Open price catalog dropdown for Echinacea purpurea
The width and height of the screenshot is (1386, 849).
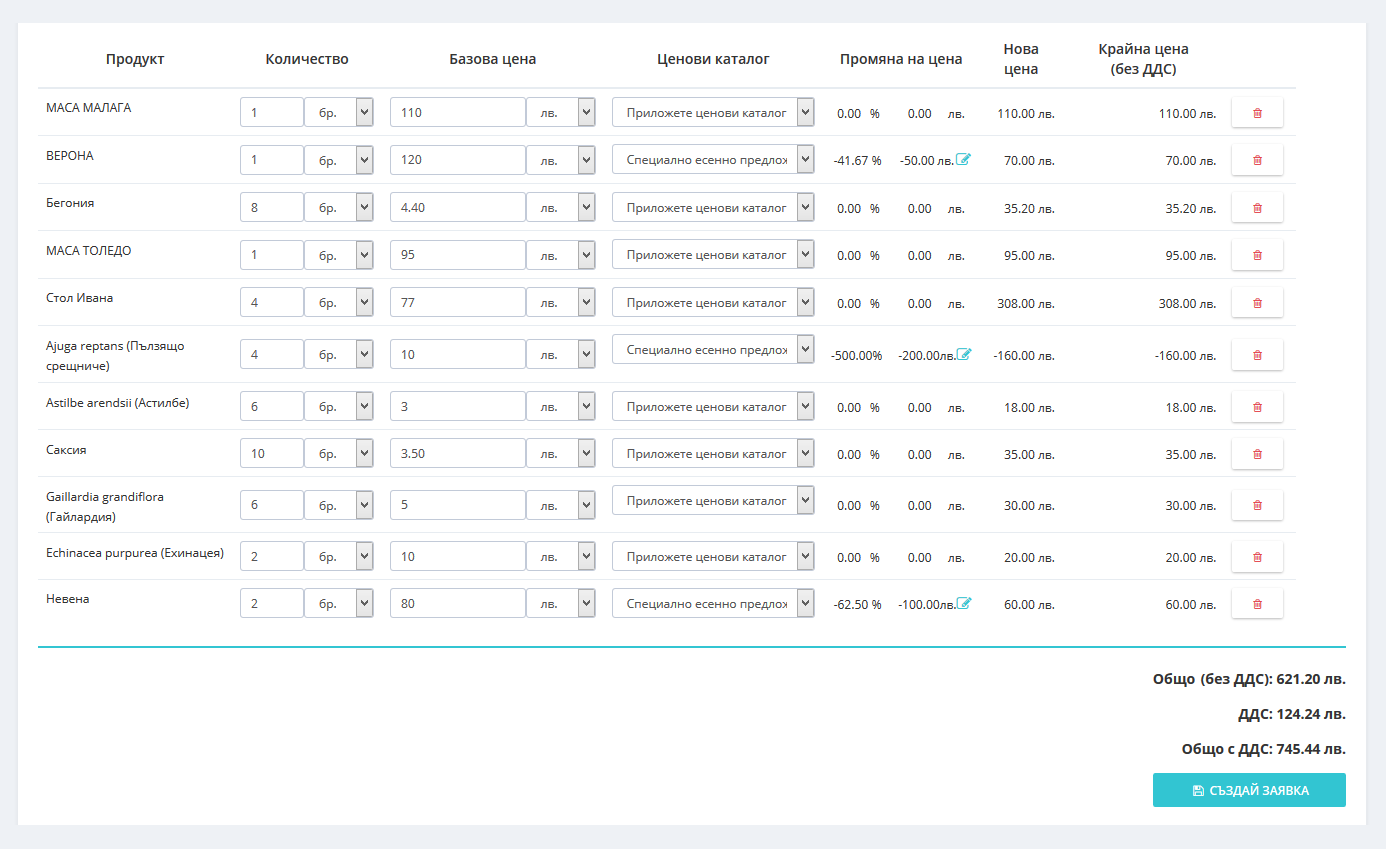tap(713, 556)
